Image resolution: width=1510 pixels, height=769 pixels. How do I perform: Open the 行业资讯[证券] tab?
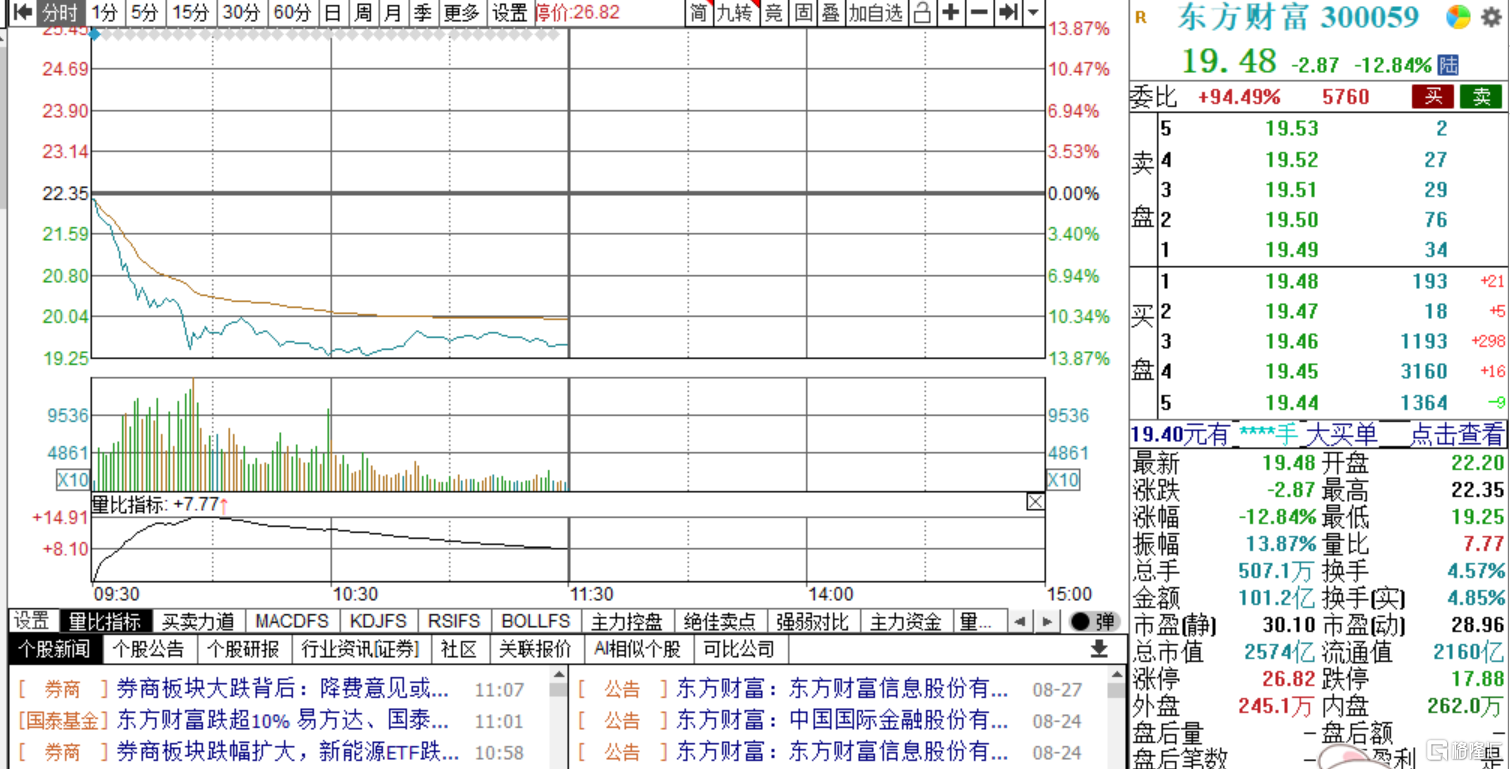click(x=361, y=649)
